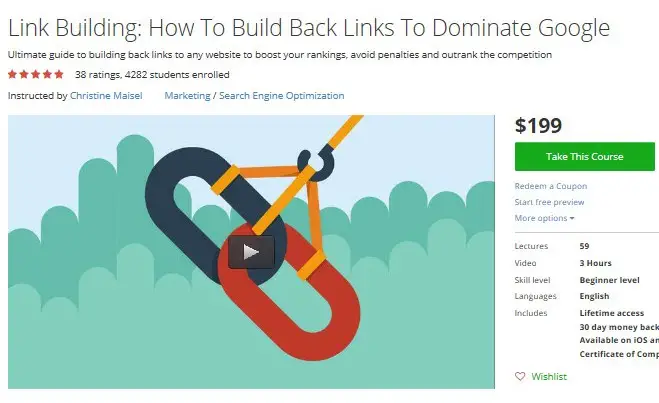Viewport: 659px width, 403px height.
Task: Start free preview of the course
Action: tap(549, 202)
